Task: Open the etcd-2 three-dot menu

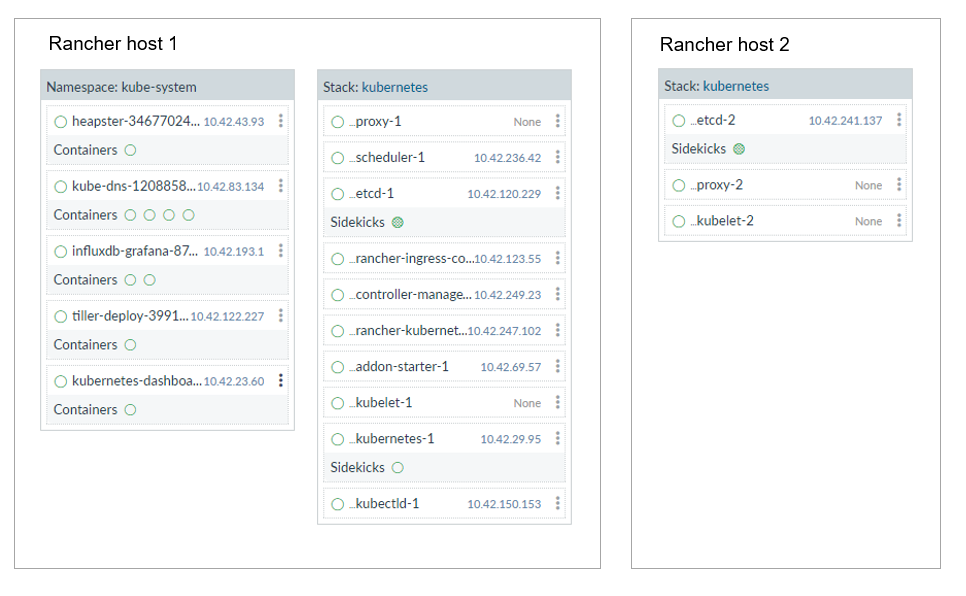Action: (899, 120)
